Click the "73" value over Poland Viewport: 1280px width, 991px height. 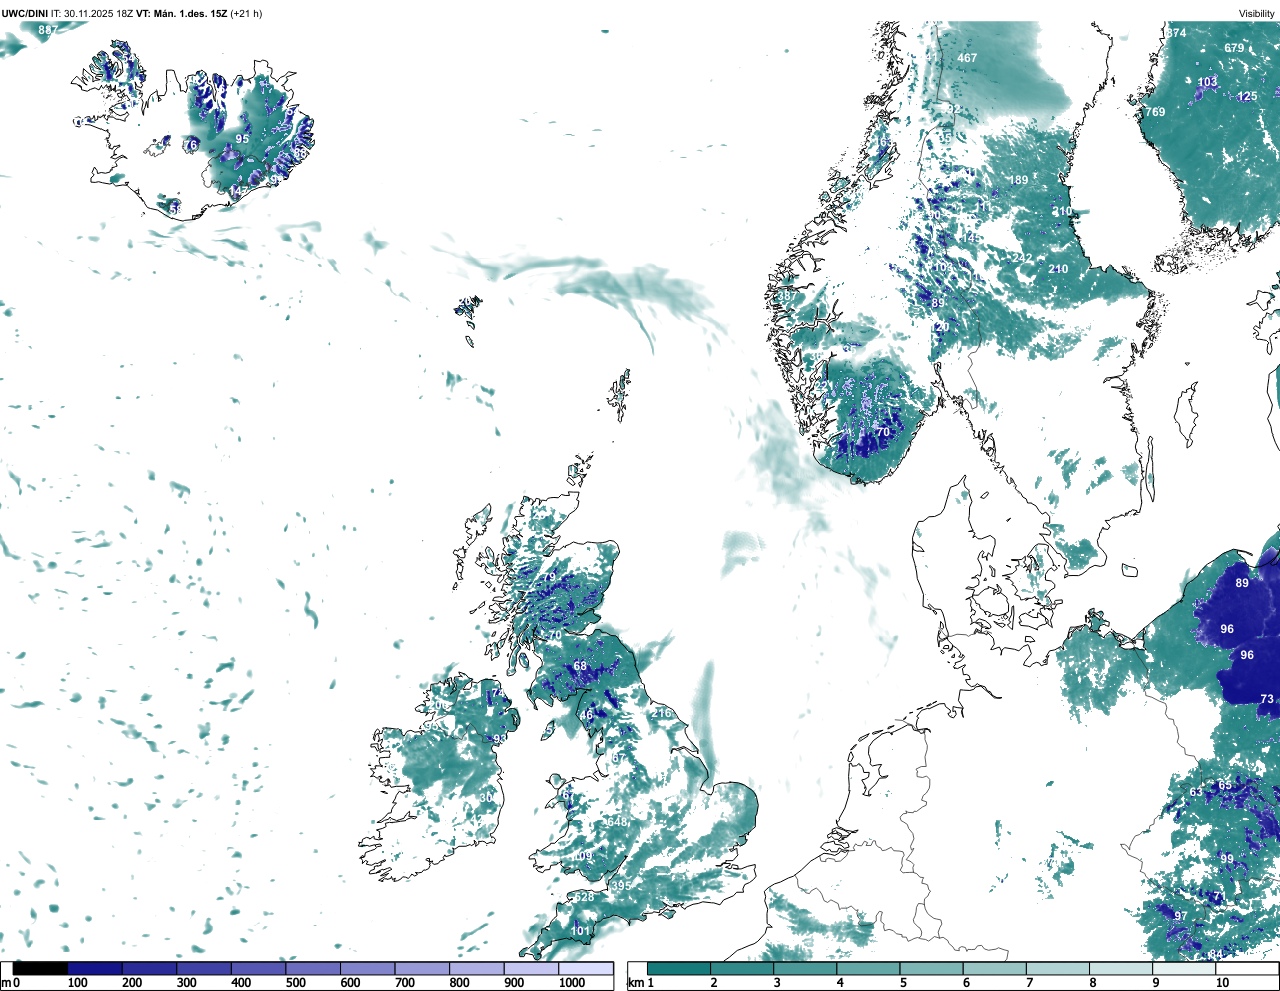1267,699
